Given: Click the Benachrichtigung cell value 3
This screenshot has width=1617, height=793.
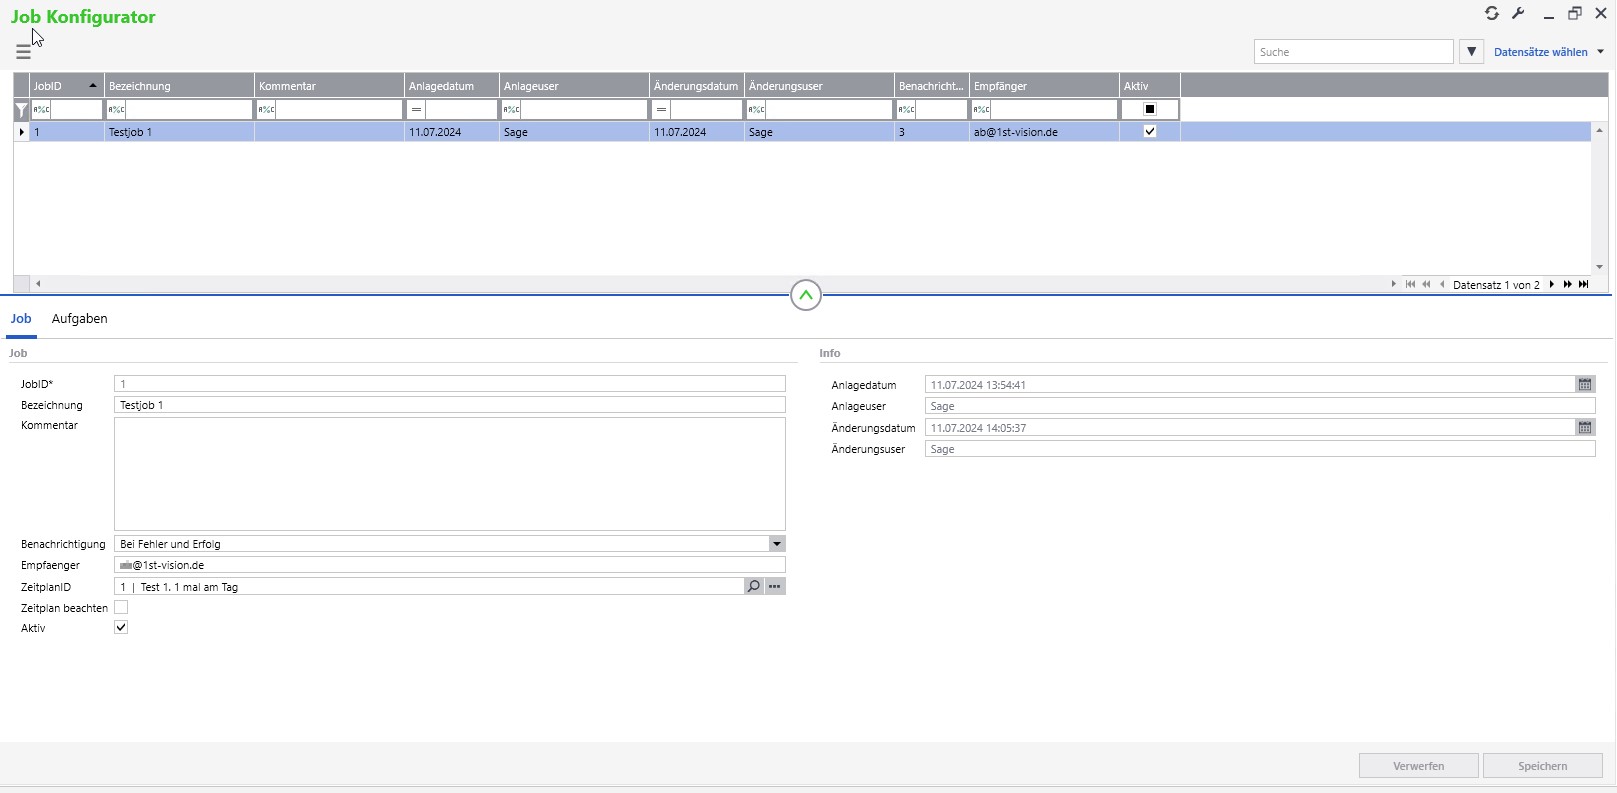Looking at the screenshot, I should click(932, 132).
